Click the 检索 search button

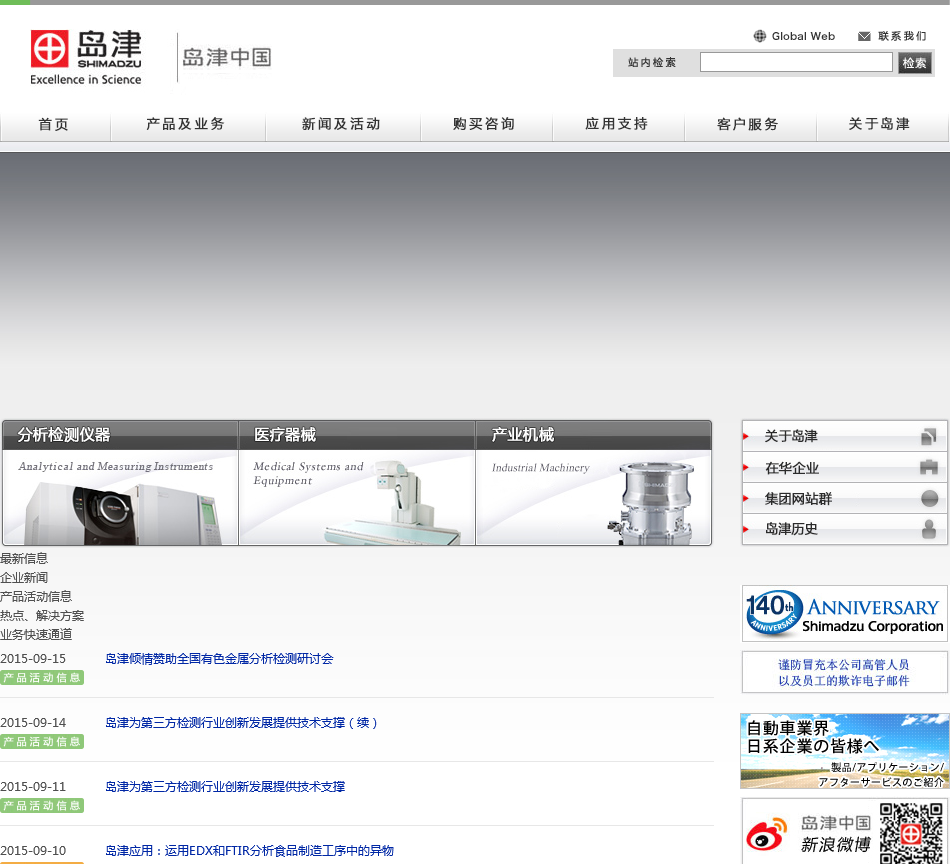(x=914, y=62)
